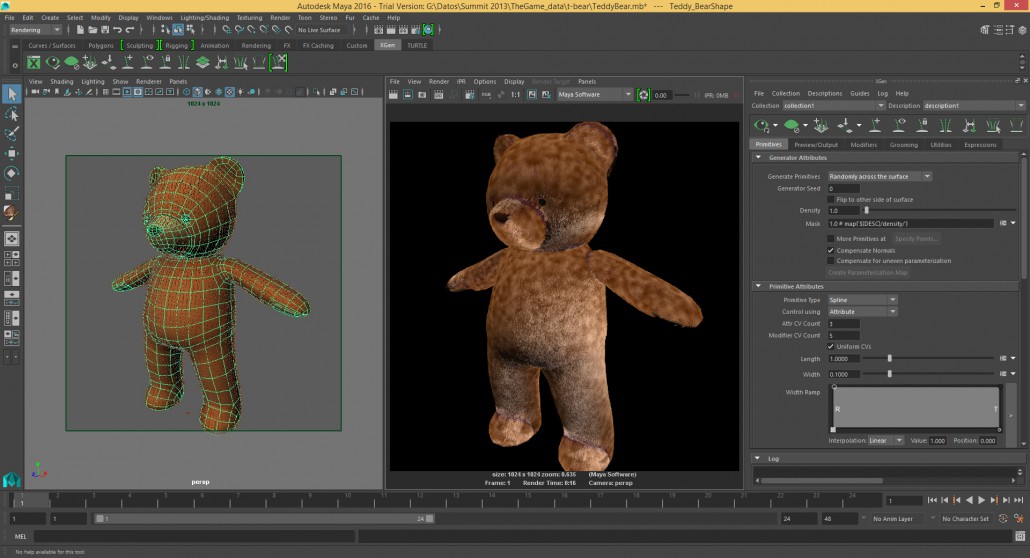Click the animation preferences icon near character set
The width and height of the screenshot is (1030, 558).
pyautogui.click(x=1017, y=519)
